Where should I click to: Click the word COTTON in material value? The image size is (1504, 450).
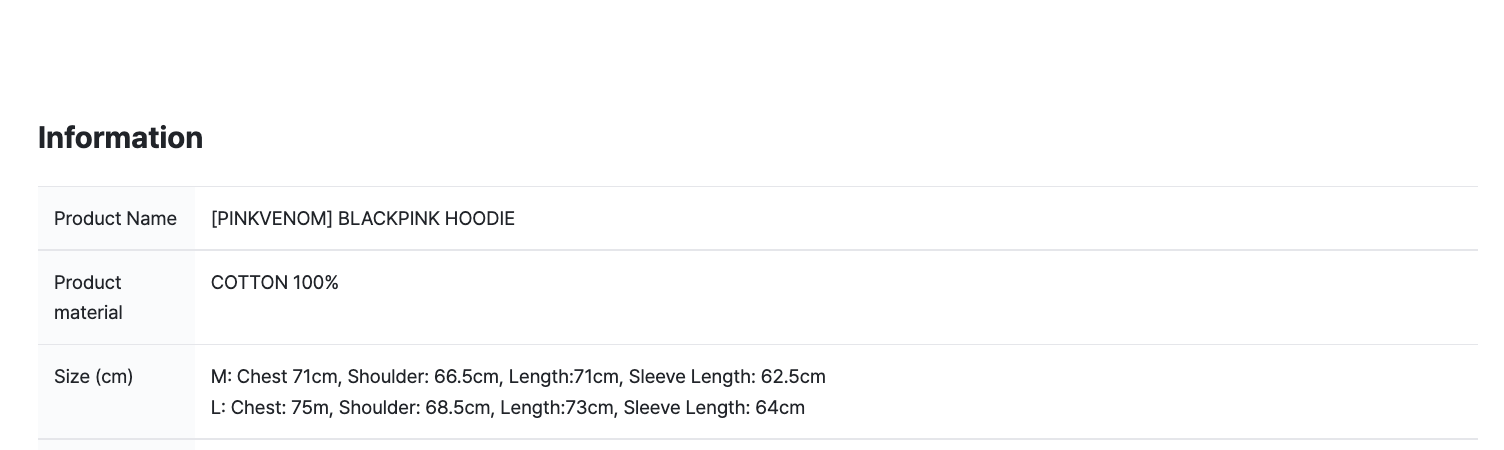(249, 282)
